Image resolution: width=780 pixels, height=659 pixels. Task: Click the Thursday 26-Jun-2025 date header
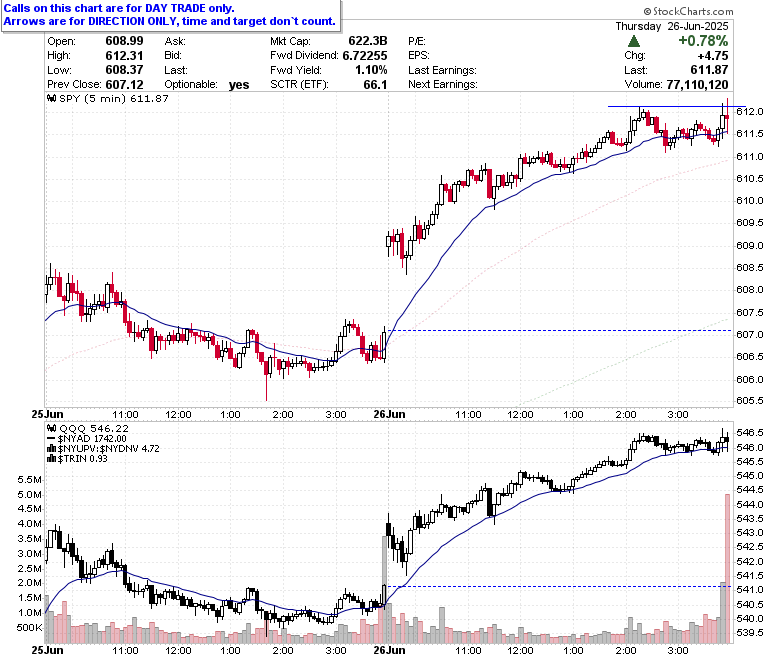coord(672,26)
